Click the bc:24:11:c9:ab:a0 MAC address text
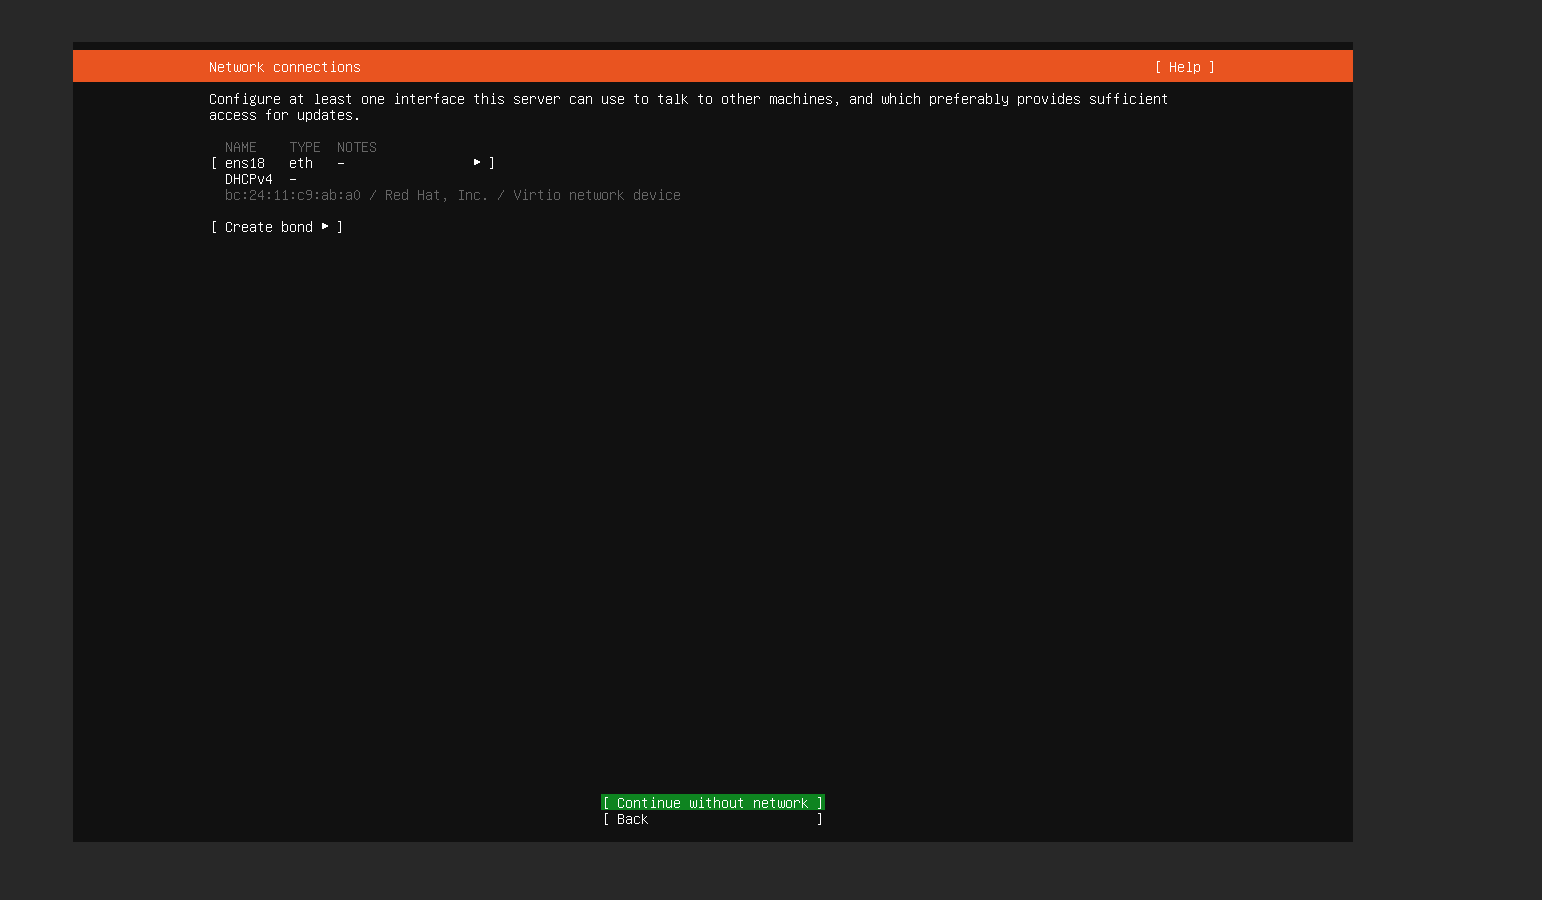 click(x=293, y=195)
